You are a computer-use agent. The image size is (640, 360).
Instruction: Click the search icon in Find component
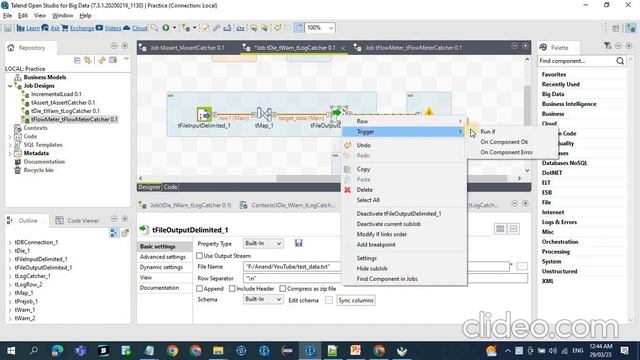tap(620, 61)
